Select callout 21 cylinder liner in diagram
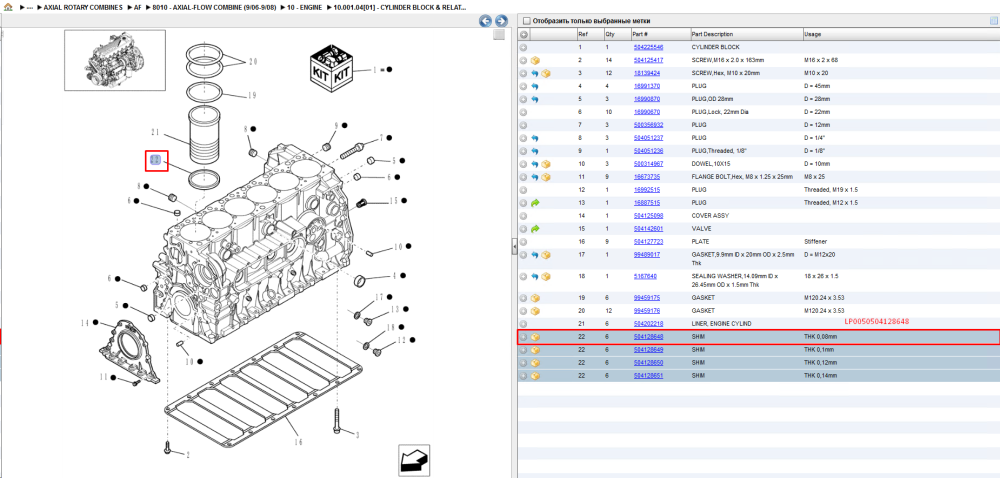The width and height of the screenshot is (1000, 478). click(155, 133)
